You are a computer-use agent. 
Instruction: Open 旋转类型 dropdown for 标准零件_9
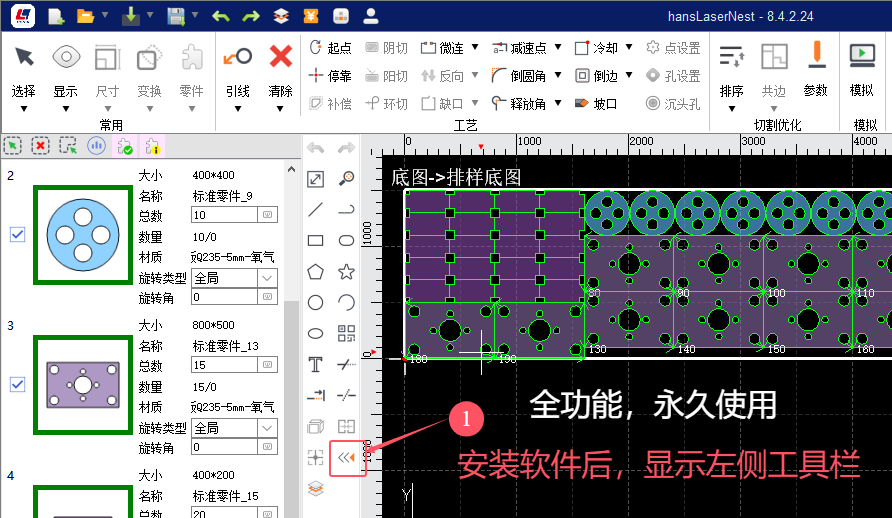[267, 278]
